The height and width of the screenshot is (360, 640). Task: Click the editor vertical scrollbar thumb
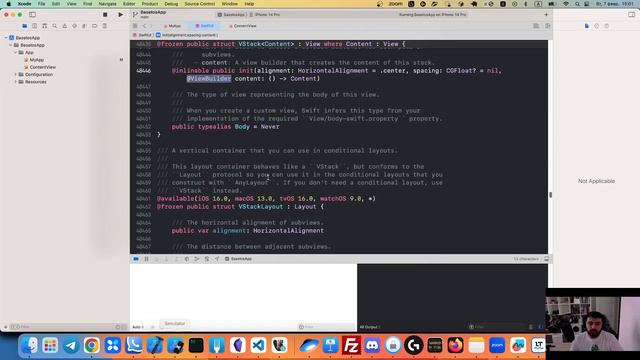pos(551,195)
